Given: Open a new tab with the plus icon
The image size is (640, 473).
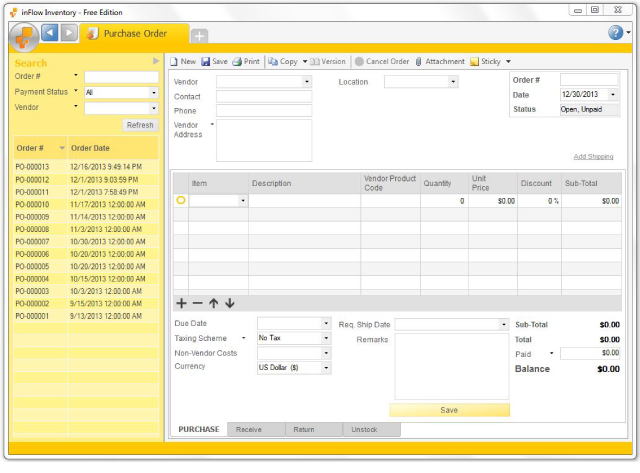Looking at the screenshot, I should (199, 36).
